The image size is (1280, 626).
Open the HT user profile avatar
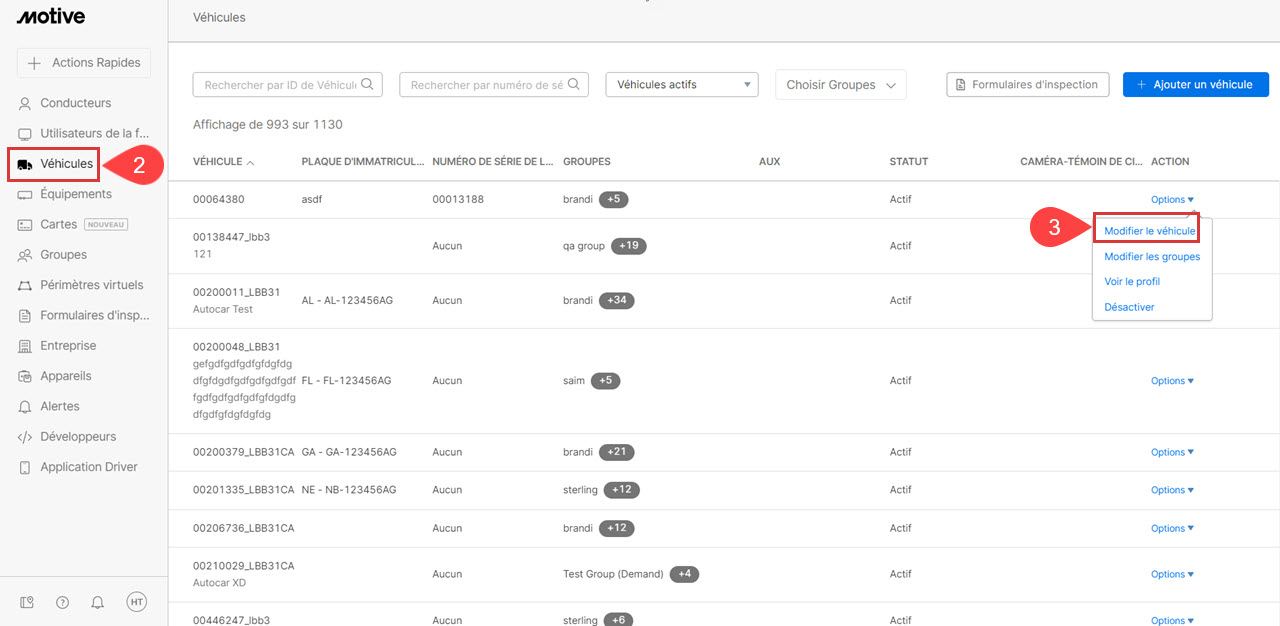click(x=136, y=601)
